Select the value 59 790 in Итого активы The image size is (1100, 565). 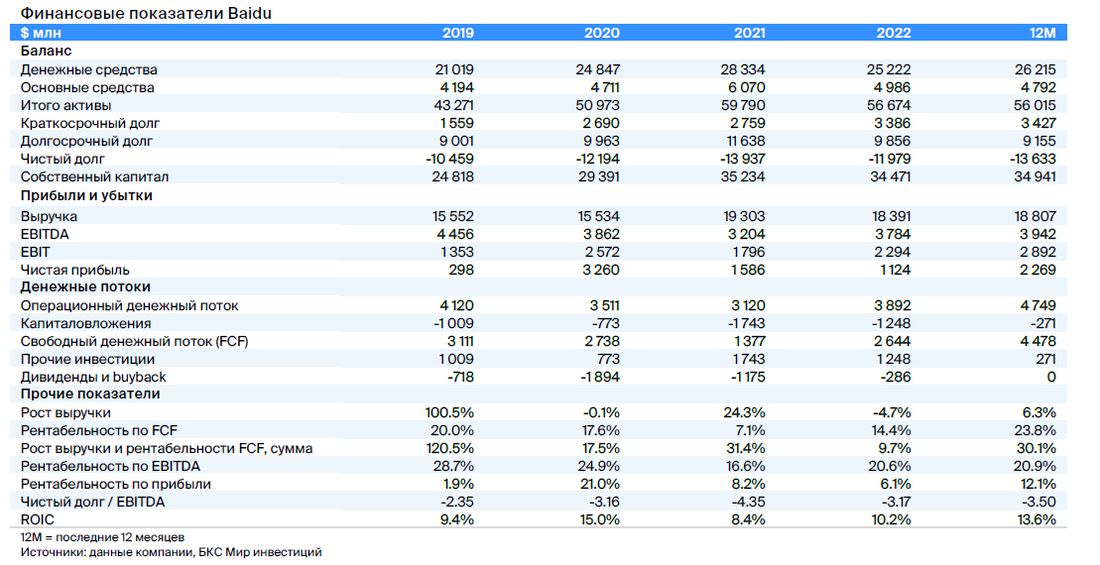point(743,105)
